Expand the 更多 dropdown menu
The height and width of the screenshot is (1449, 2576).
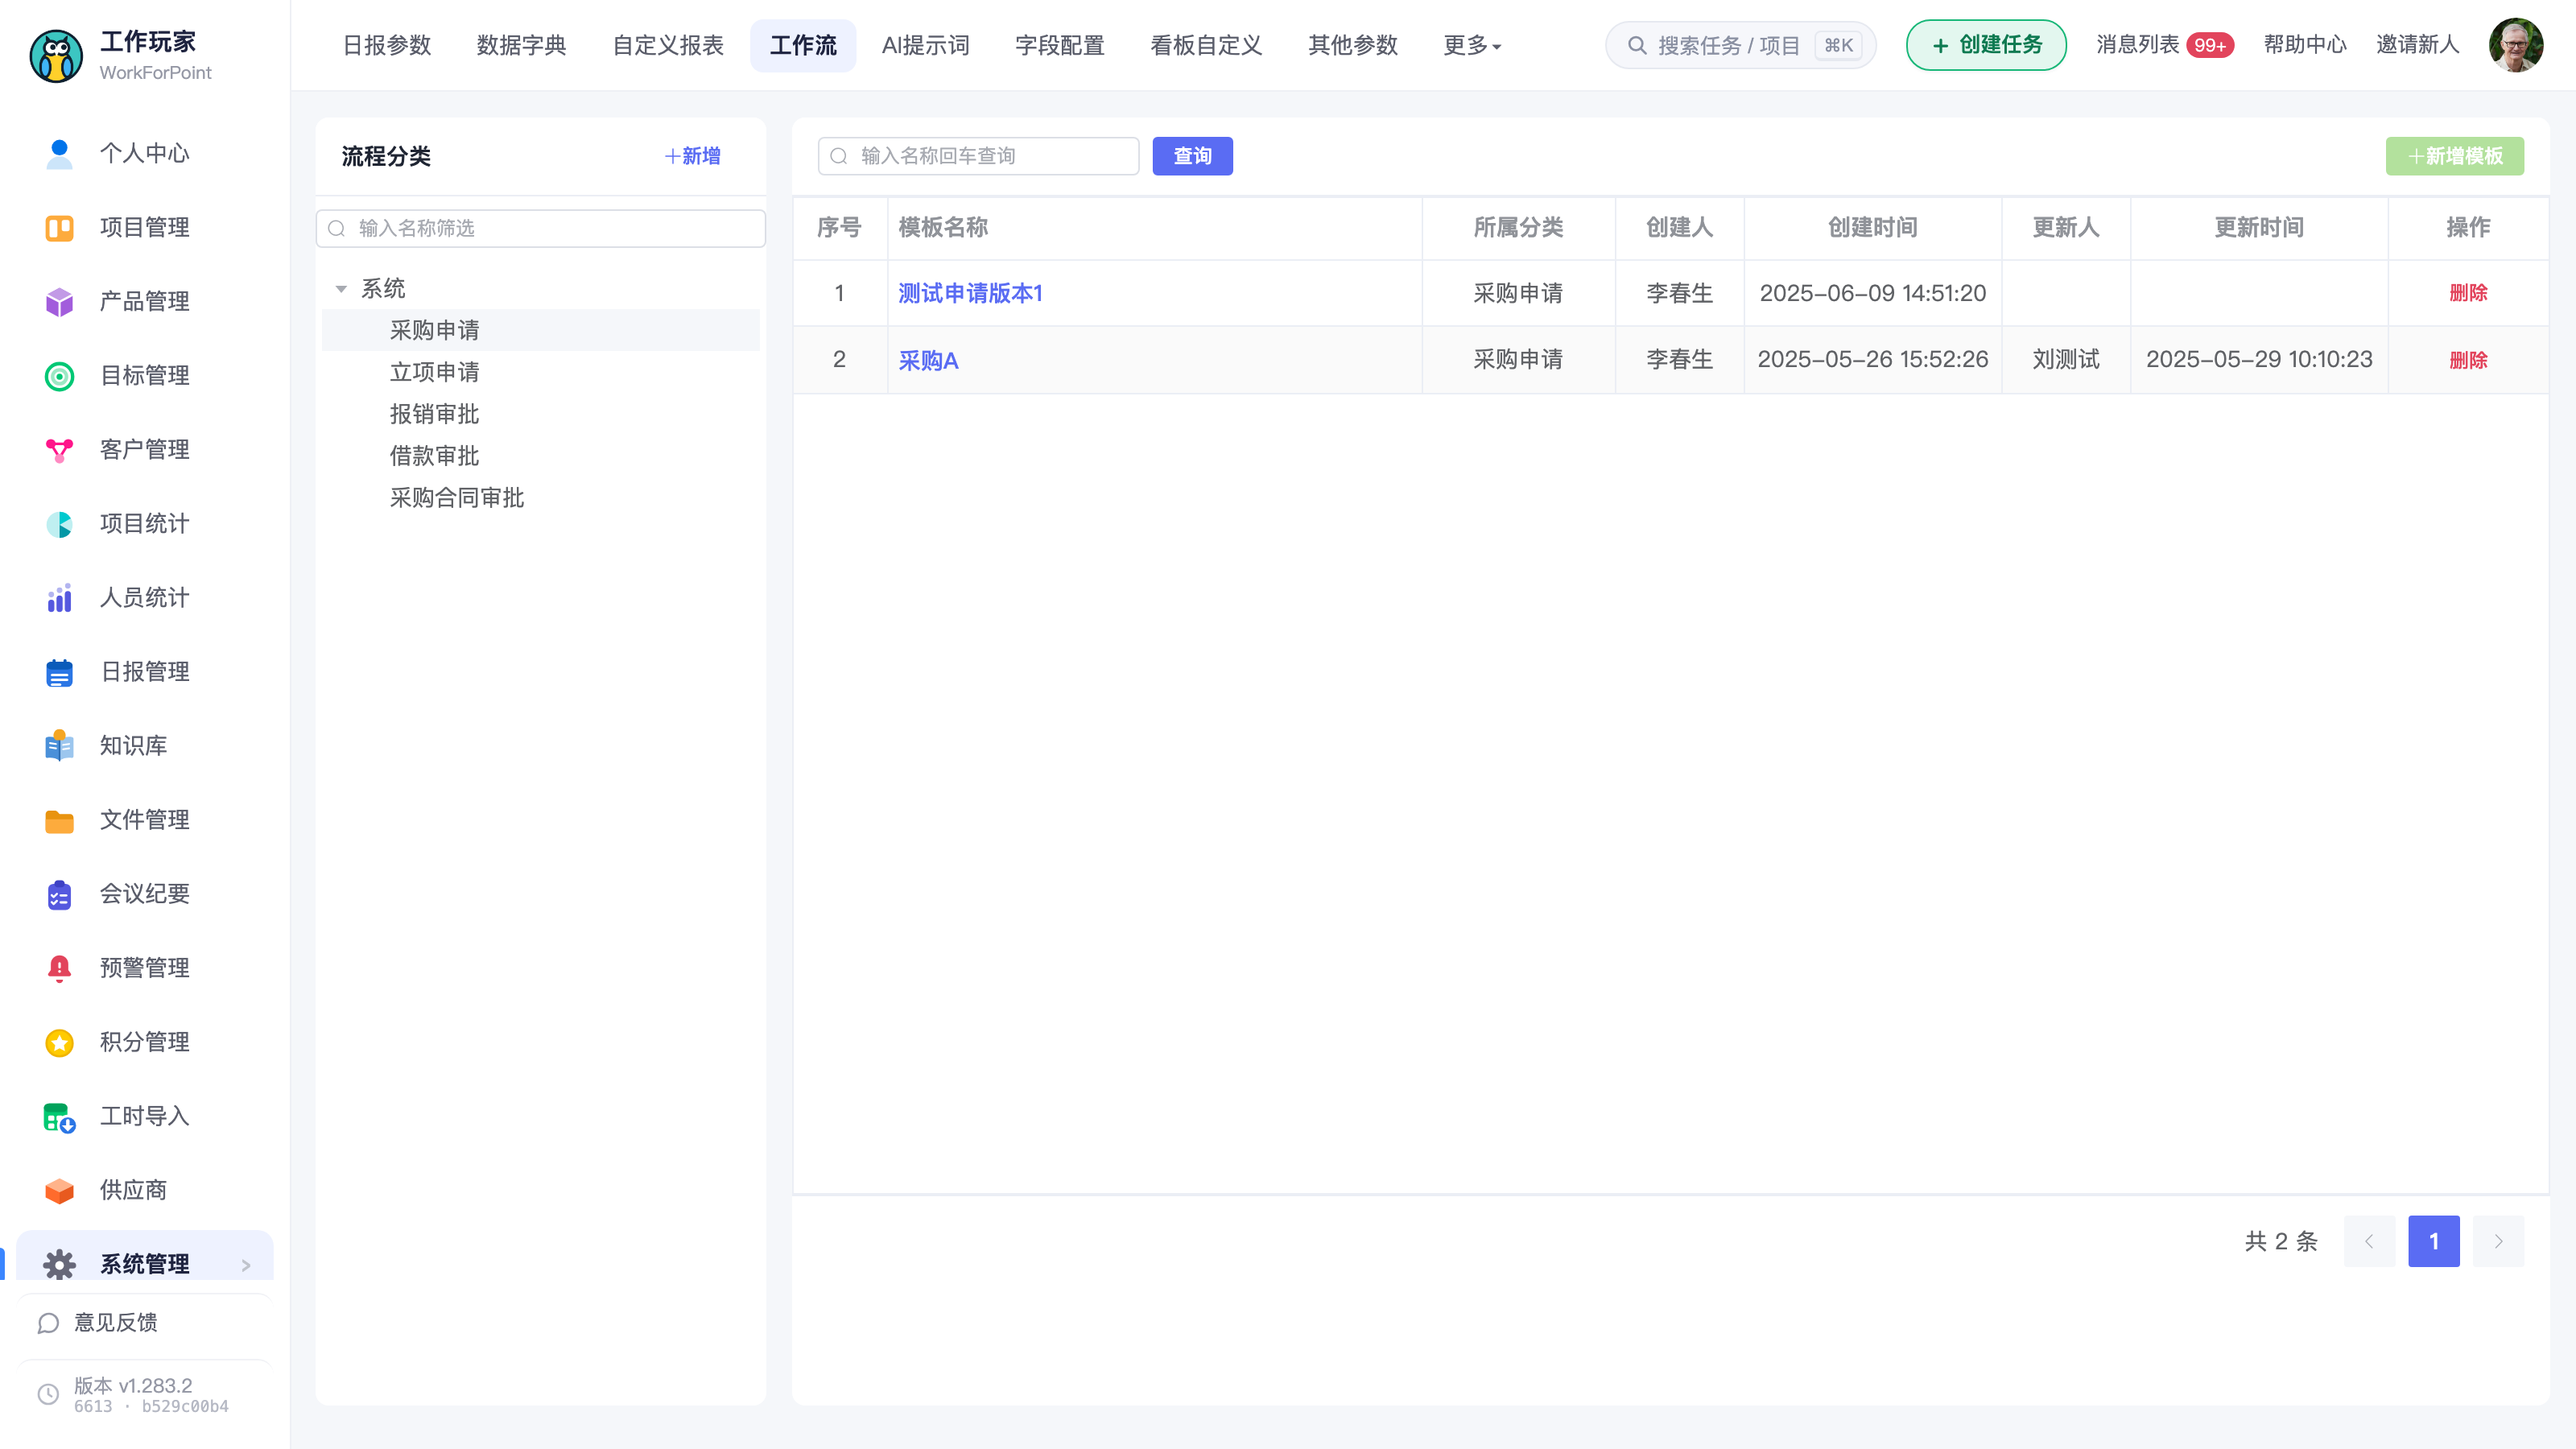pyautogui.click(x=1472, y=45)
